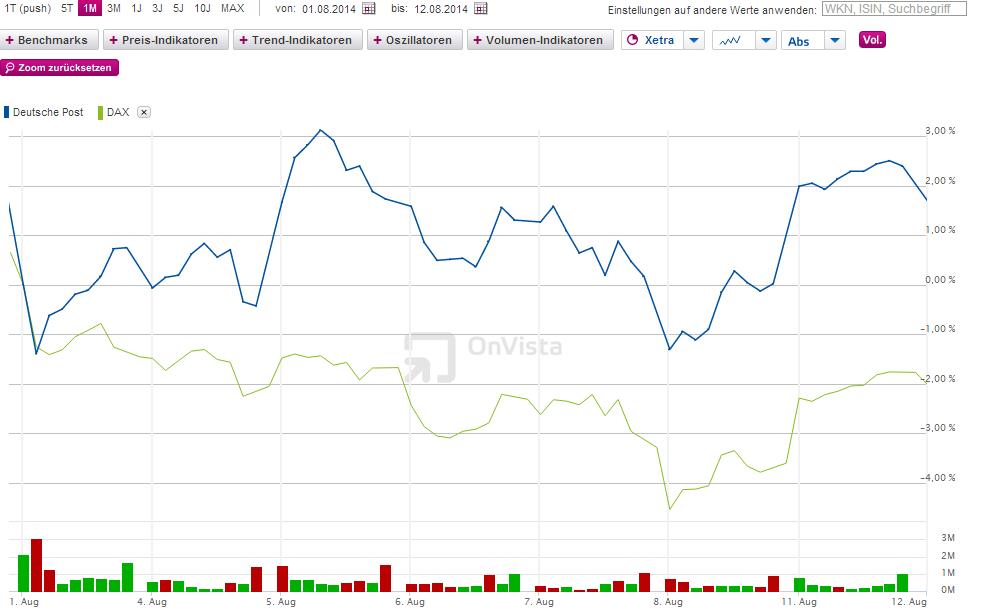Click the Xetra exchange clock icon
This screenshot has width=981, height=612.
click(x=633, y=40)
